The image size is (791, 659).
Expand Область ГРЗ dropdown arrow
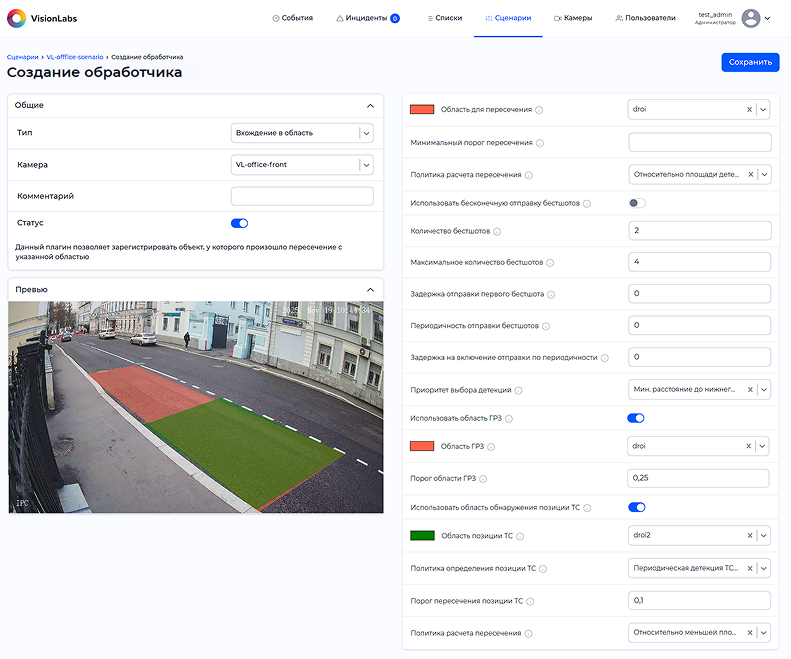tap(762, 446)
